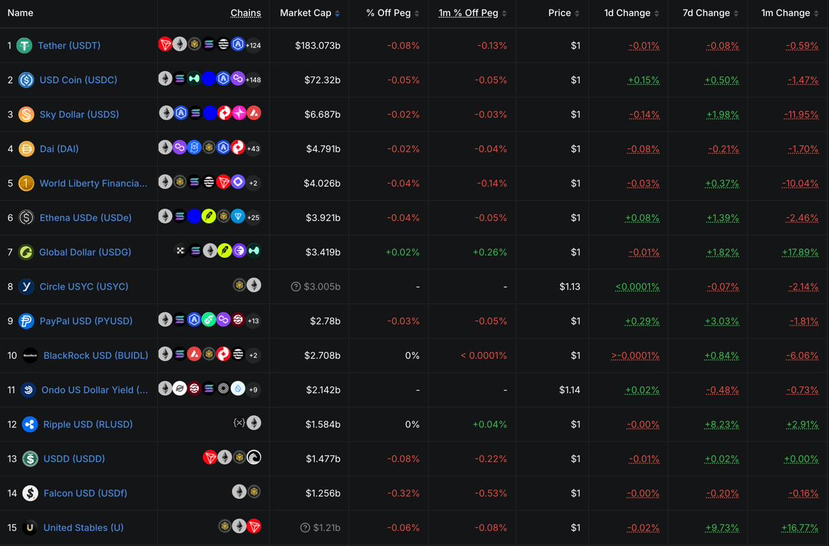Sort by Market Cap column arrow
This screenshot has width=829, height=546.
click(x=337, y=13)
